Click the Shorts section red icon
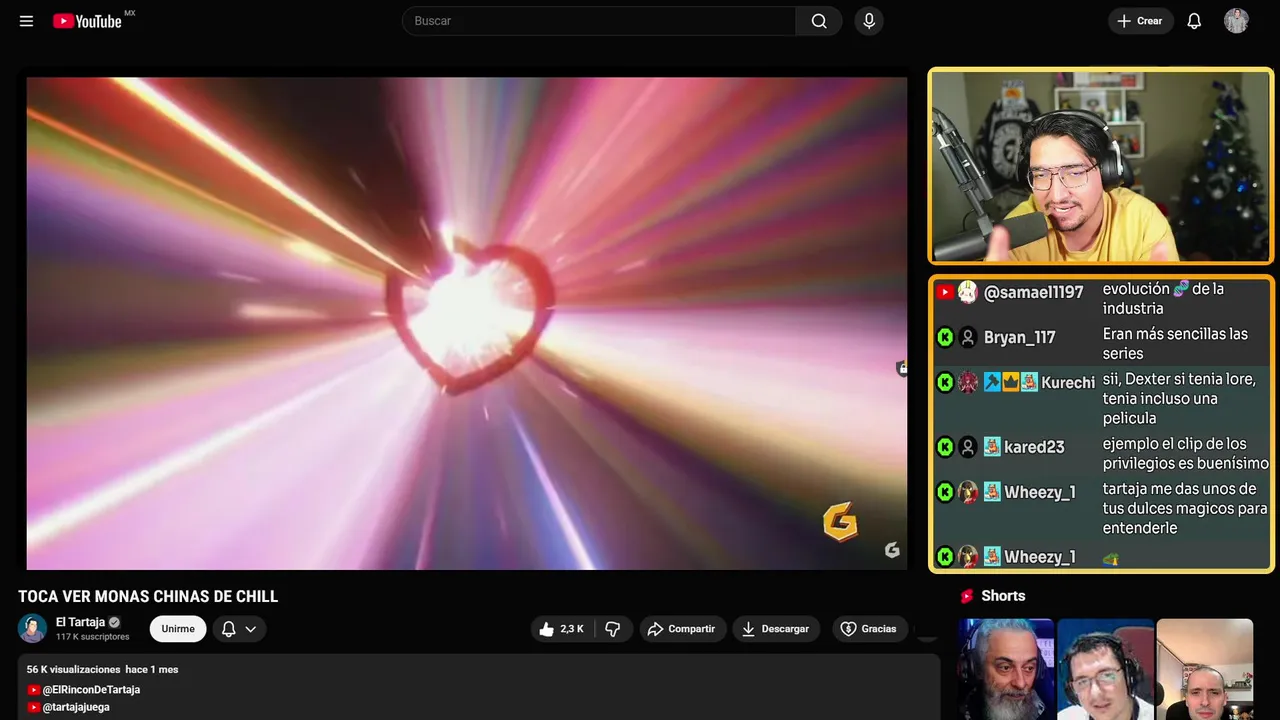The height and width of the screenshot is (720, 1280). 967,596
